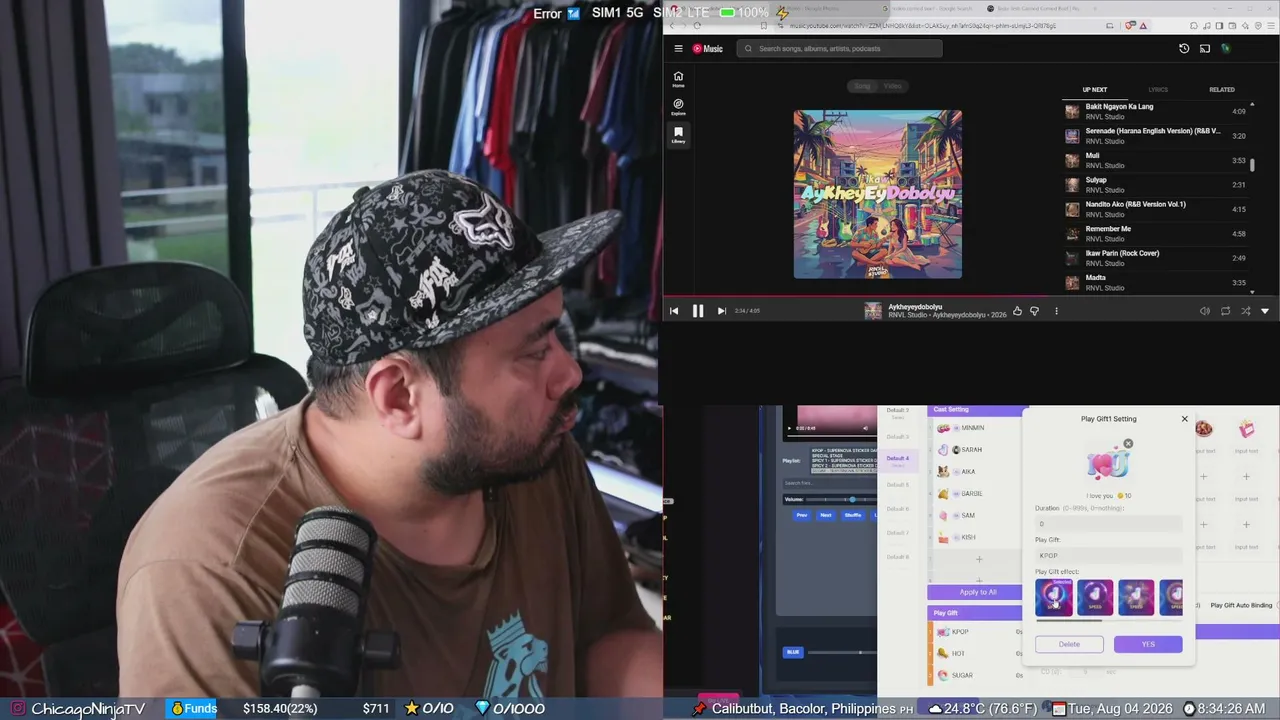
Task: Click the Delete button in gift dialog
Action: [1069, 644]
